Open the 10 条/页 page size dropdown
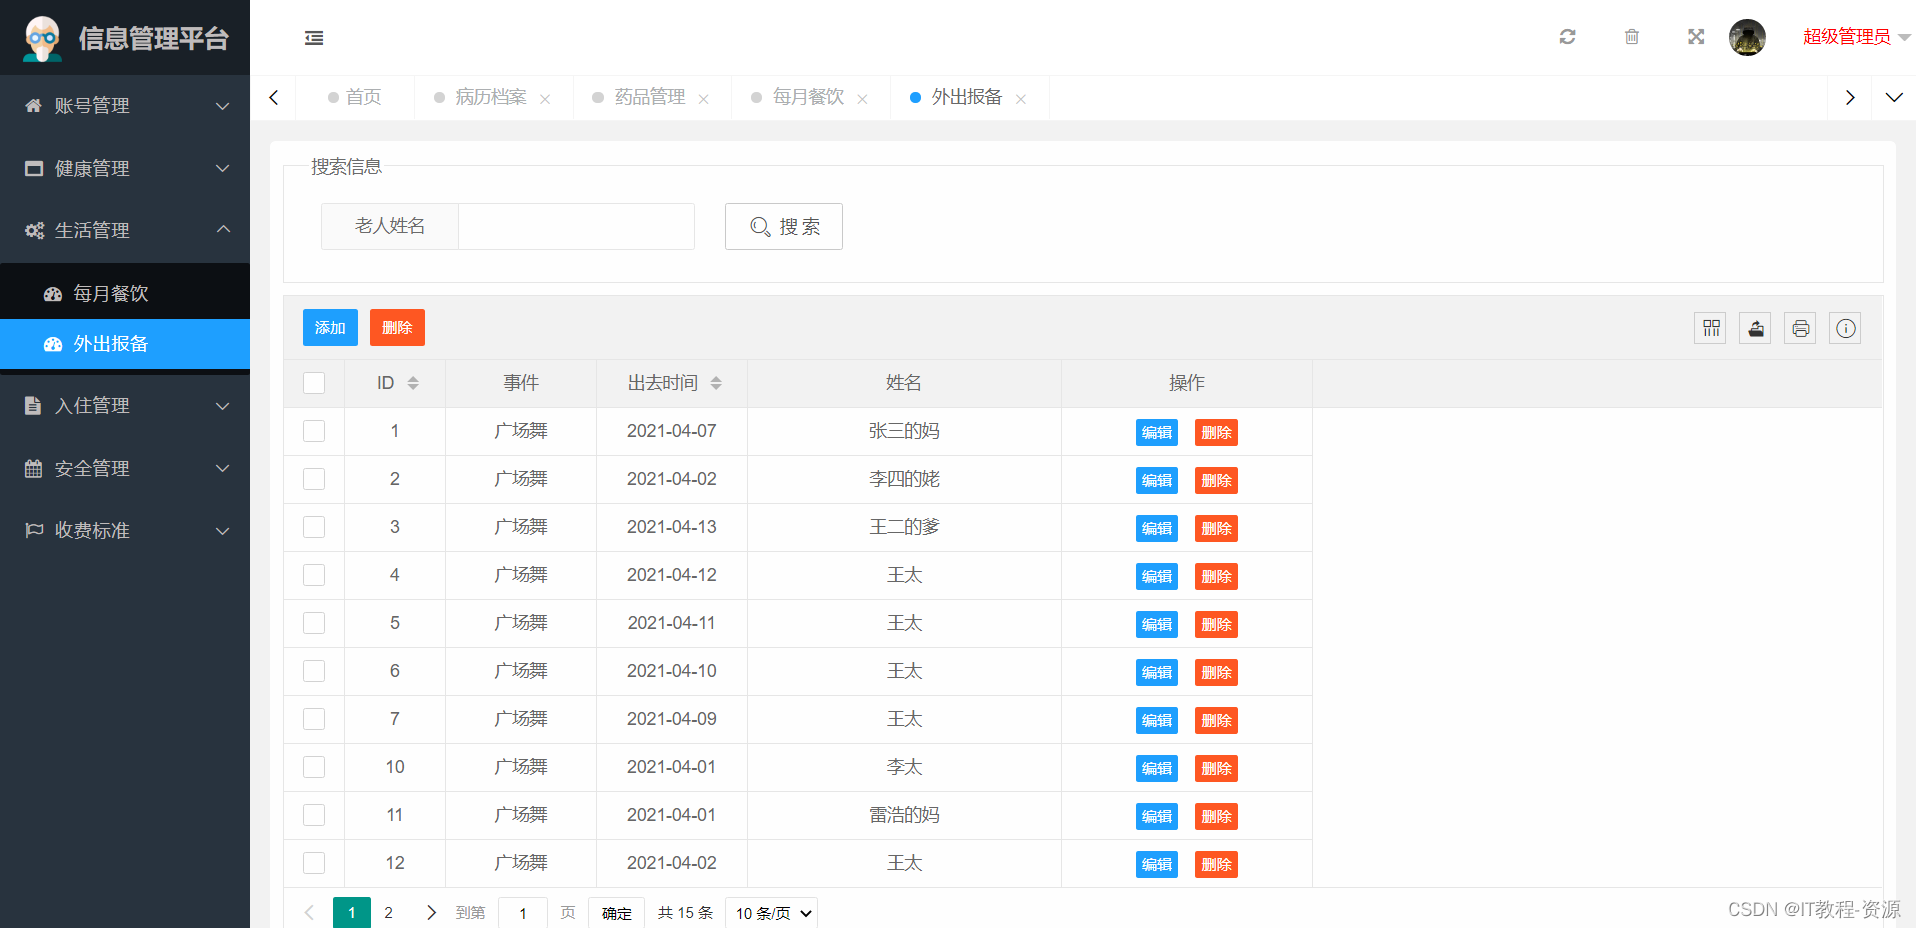 click(x=771, y=912)
